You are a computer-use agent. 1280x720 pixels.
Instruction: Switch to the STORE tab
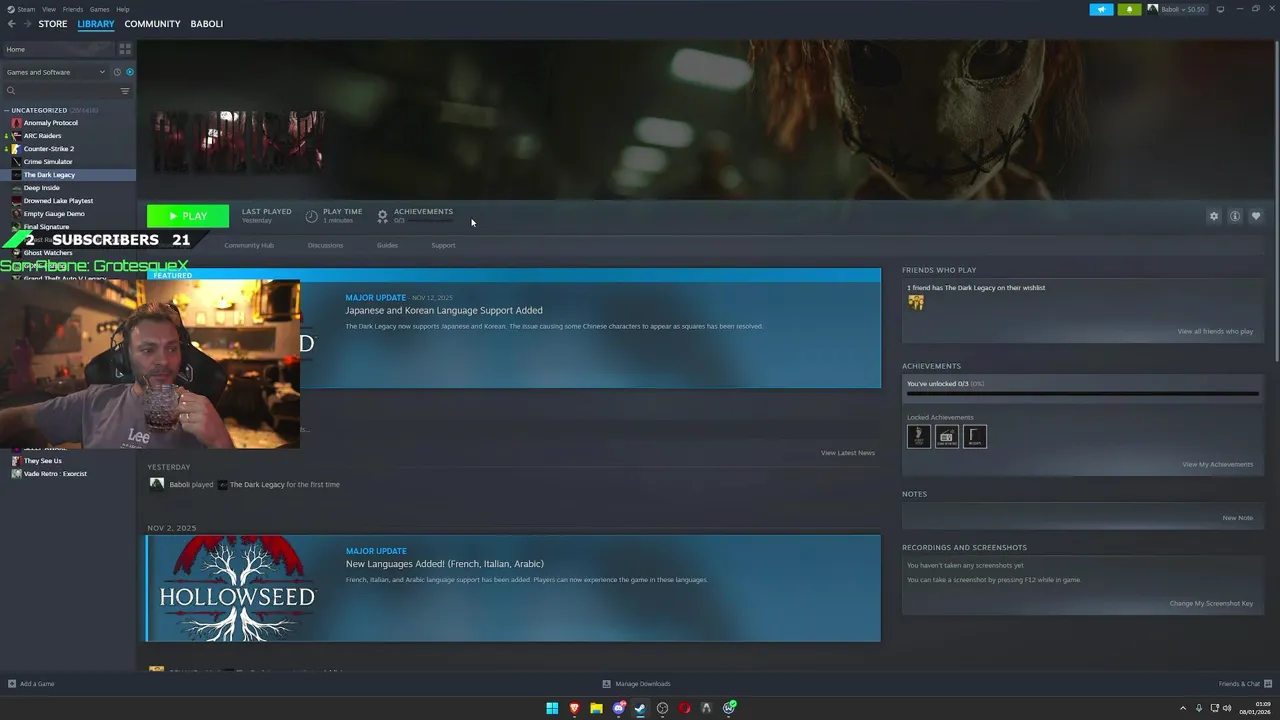click(x=53, y=24)
